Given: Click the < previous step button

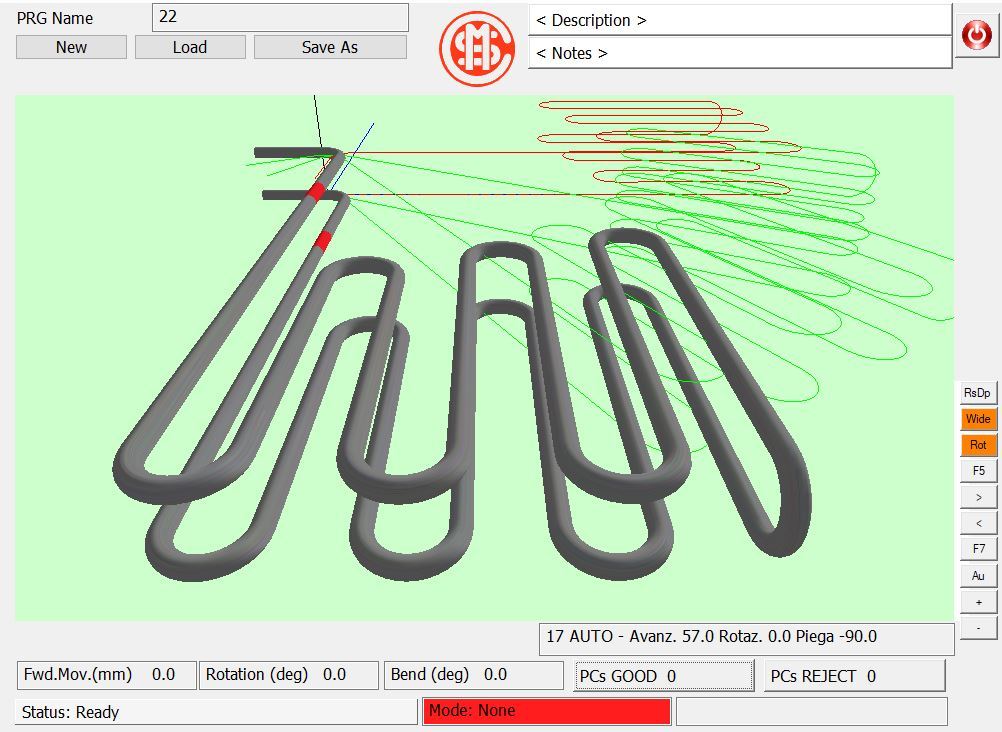Looking at the screenshot, I should (x=978, y=523).
